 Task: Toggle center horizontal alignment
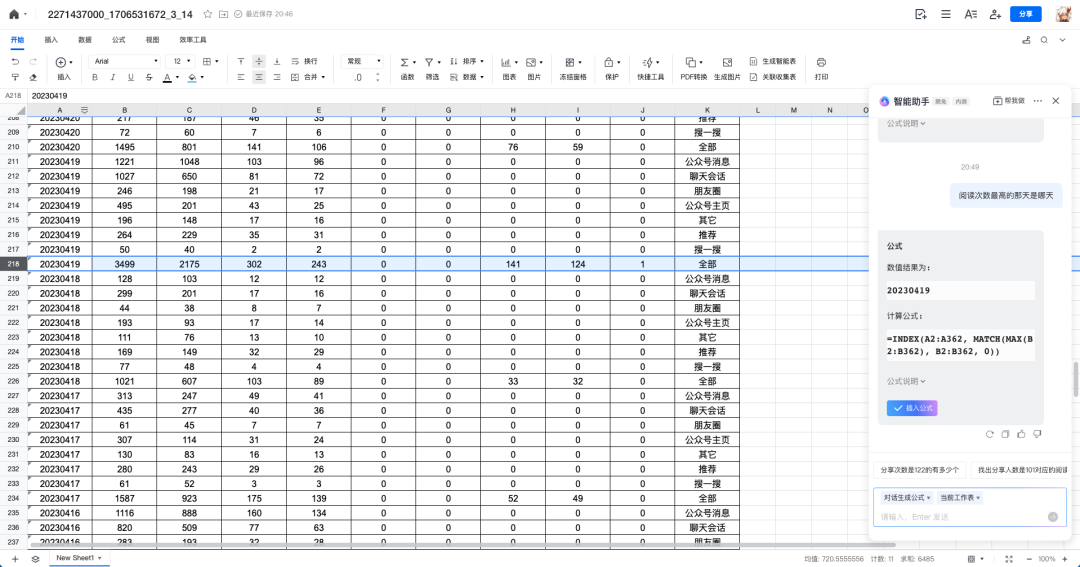(259, 77)
